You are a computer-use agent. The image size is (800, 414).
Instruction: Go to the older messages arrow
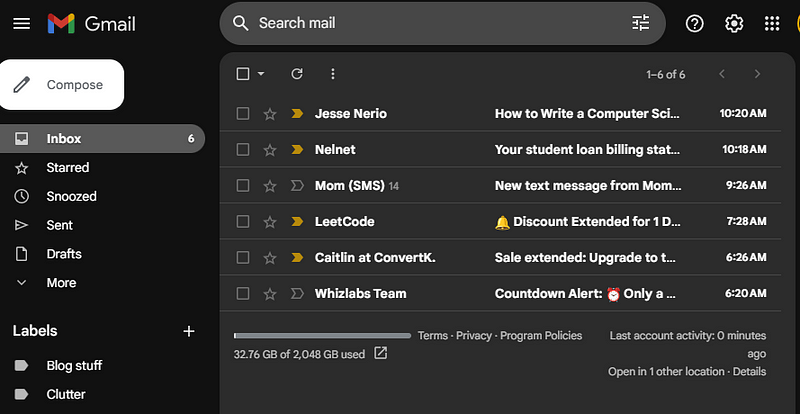(x=758, y=74)
